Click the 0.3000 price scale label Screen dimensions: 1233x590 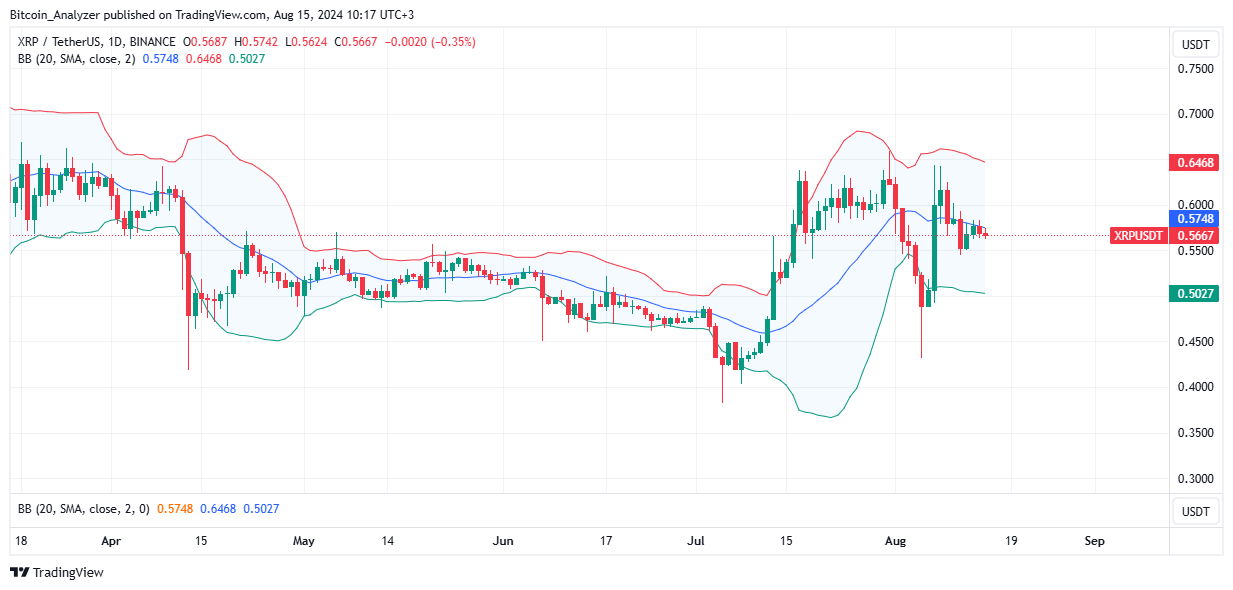(x=1194, y=479)
